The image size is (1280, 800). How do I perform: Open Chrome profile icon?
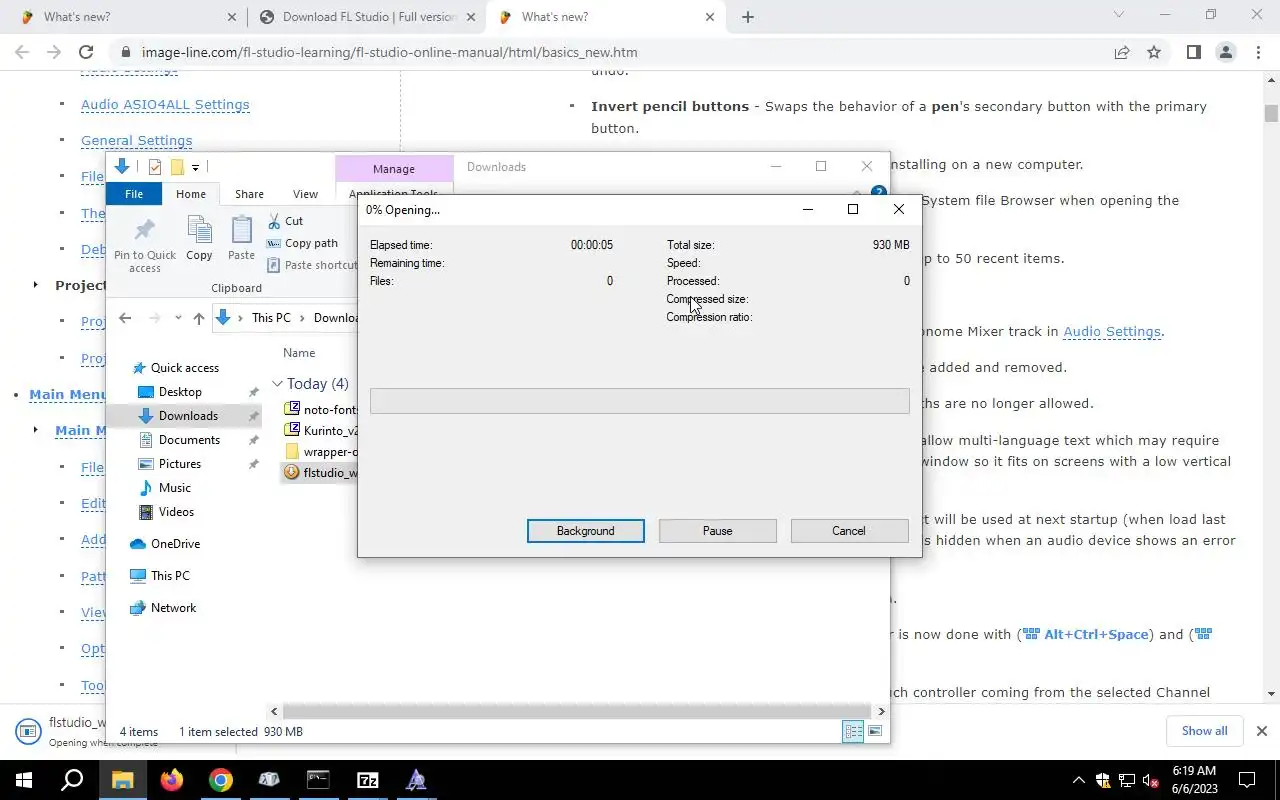pos(1225,52)
